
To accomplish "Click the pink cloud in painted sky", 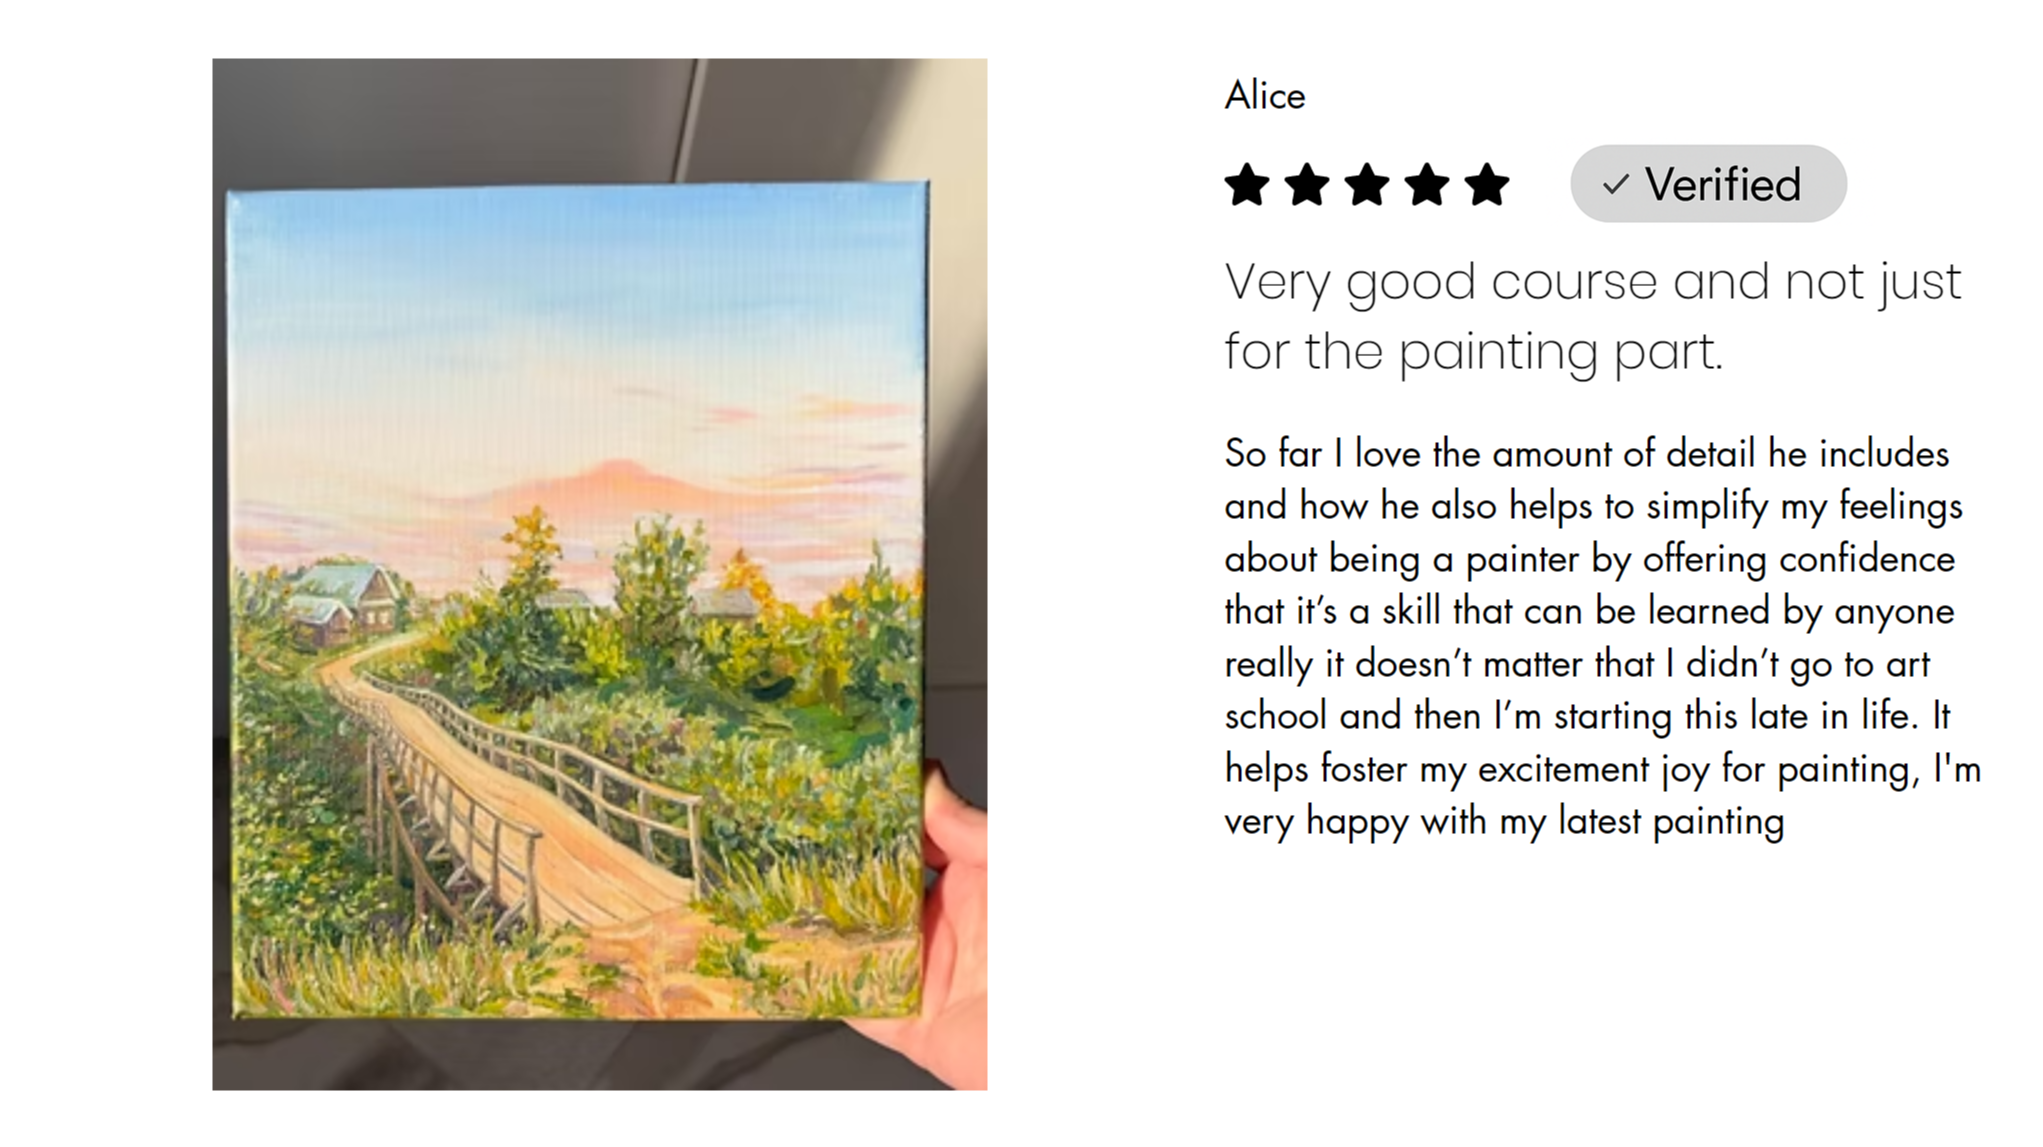I will [x=610, y=482].
